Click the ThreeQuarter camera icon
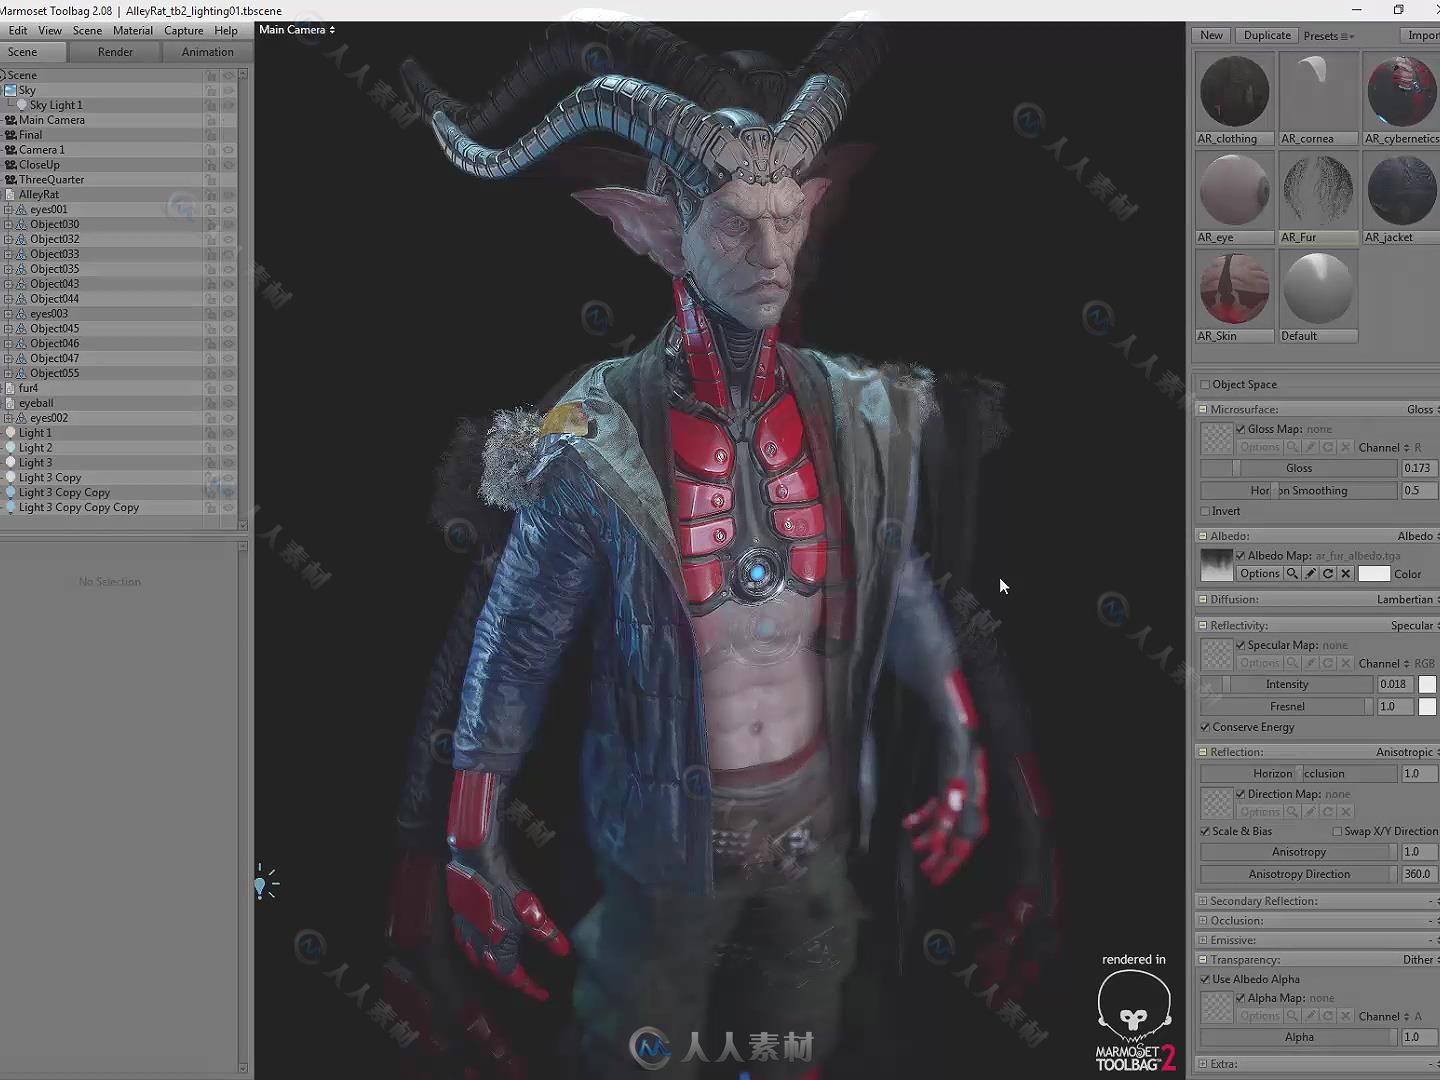Viewport: 1440px width, 1080px height. (x=10, y=180)
